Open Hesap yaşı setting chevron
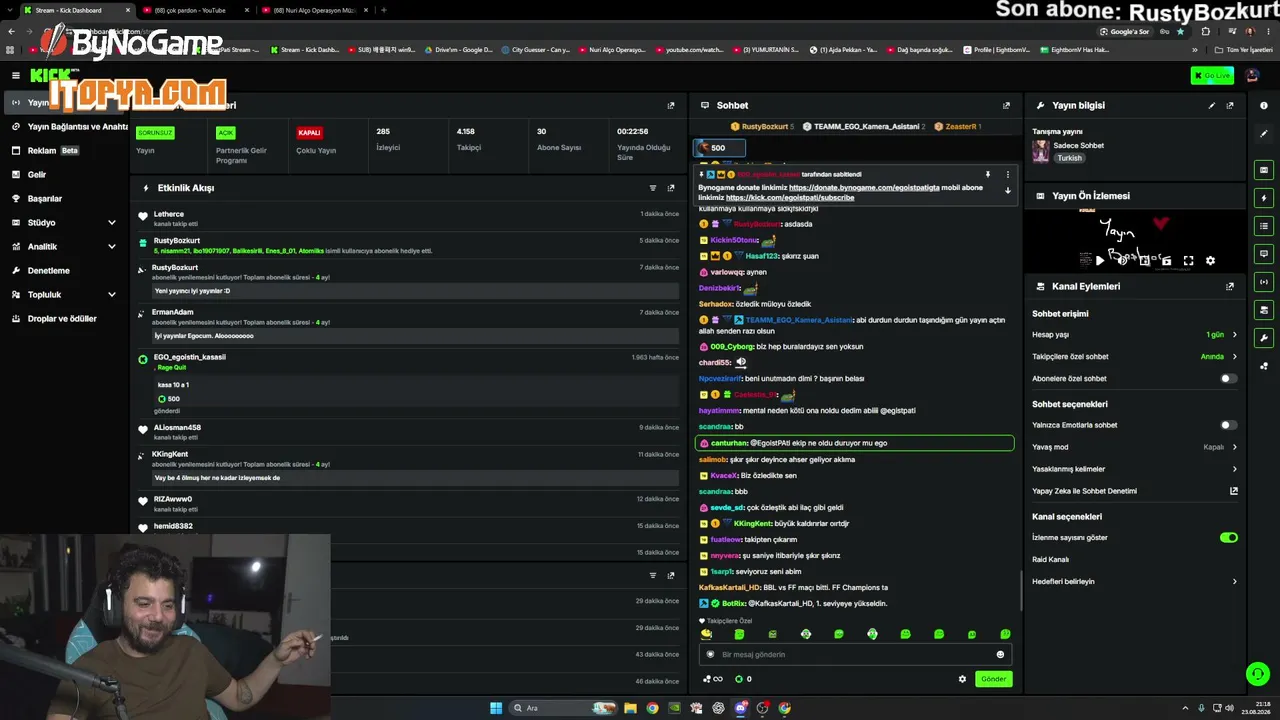 [1235, 335]
